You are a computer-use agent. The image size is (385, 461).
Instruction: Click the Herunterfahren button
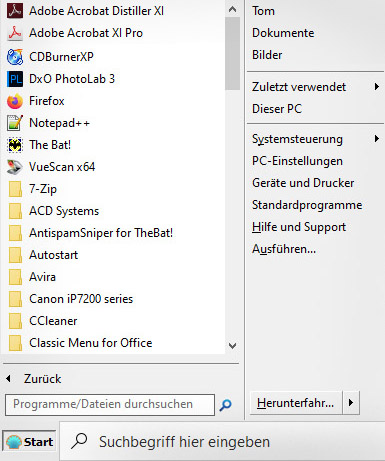click(x=296, y=403)
